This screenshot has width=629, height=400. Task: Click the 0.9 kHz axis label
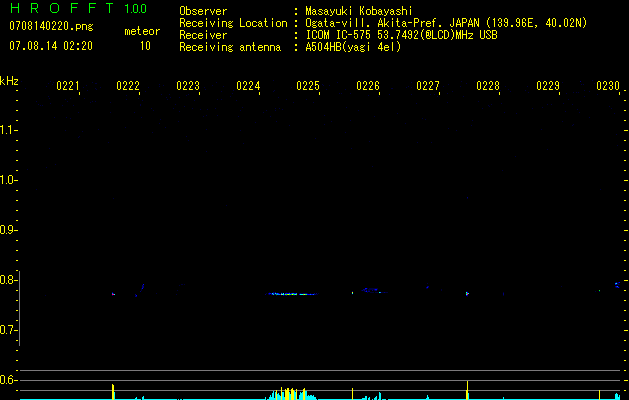click(7, 230)
